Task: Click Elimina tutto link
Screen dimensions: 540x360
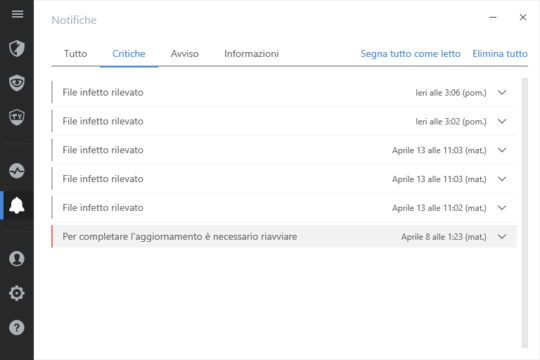Action: tap(500, 54)
